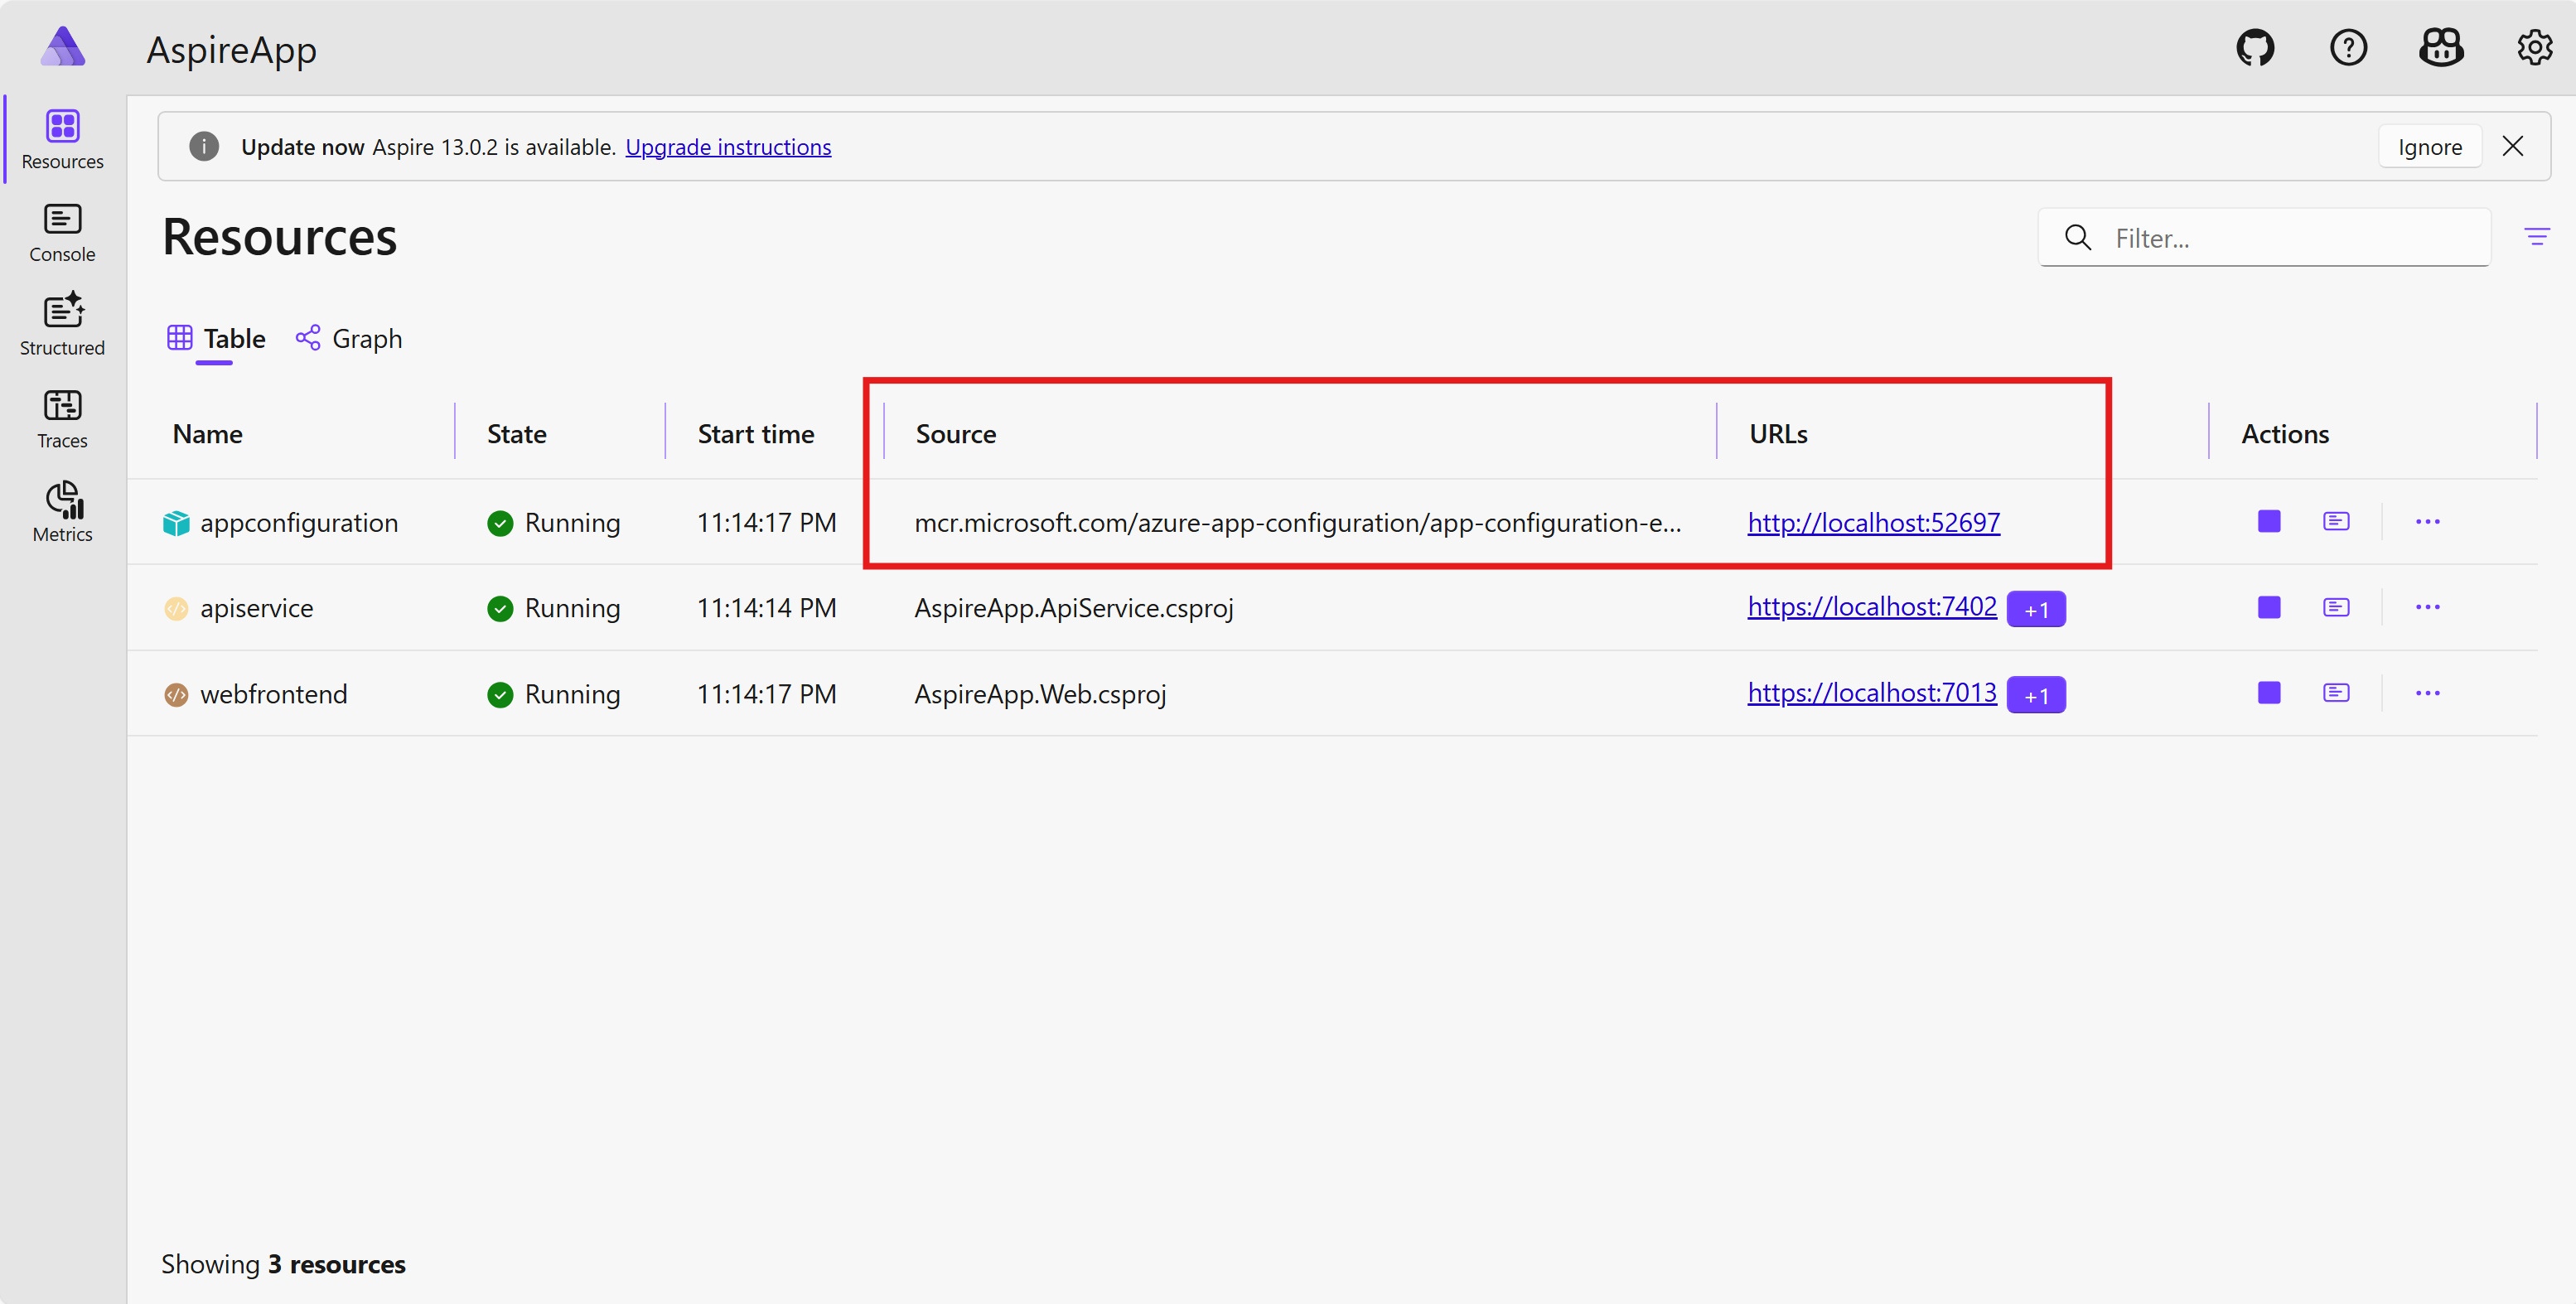The image size is (2576, 1304).
Task: Open the Upgrade instructions link
Action: click(728, 147)
